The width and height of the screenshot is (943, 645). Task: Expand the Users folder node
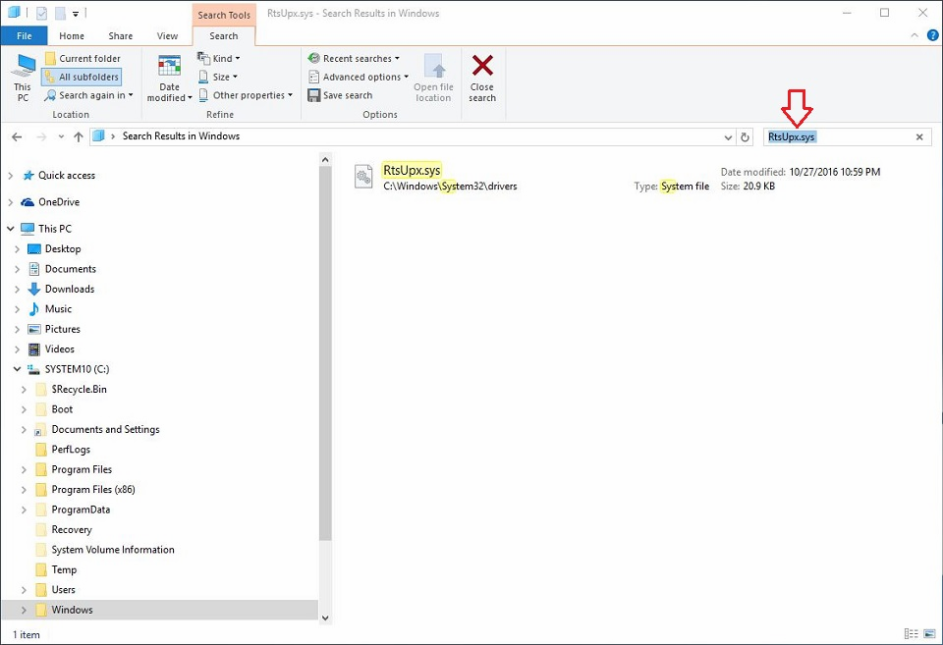click(x=23, y=590)
